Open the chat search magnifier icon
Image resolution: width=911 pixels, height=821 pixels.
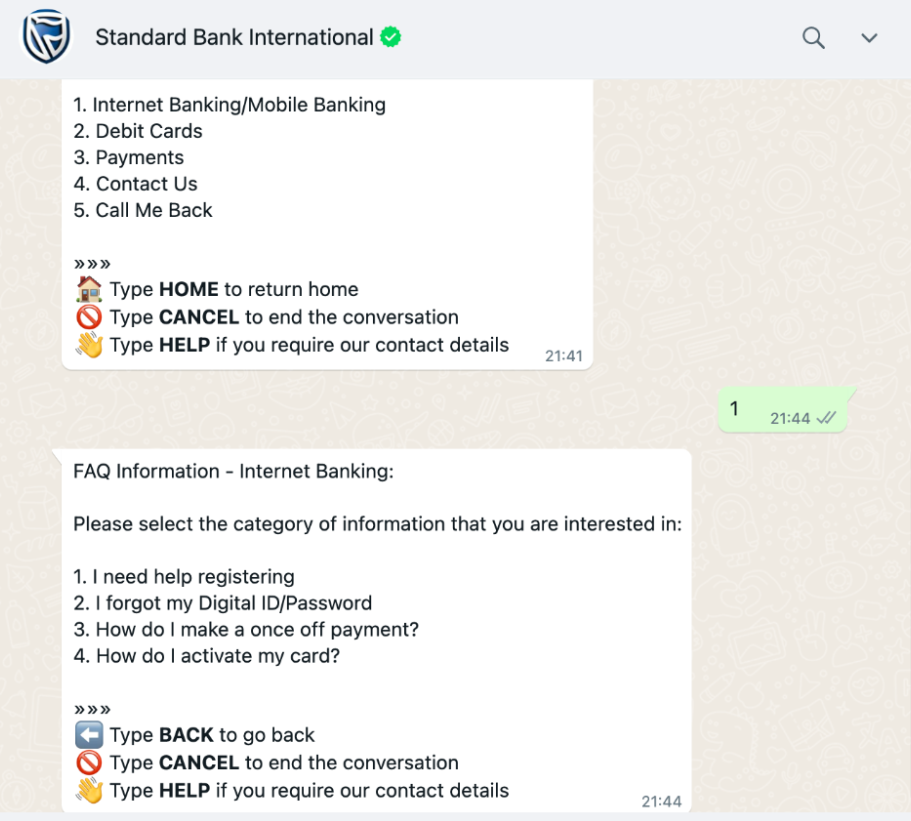tap(813, 38)
